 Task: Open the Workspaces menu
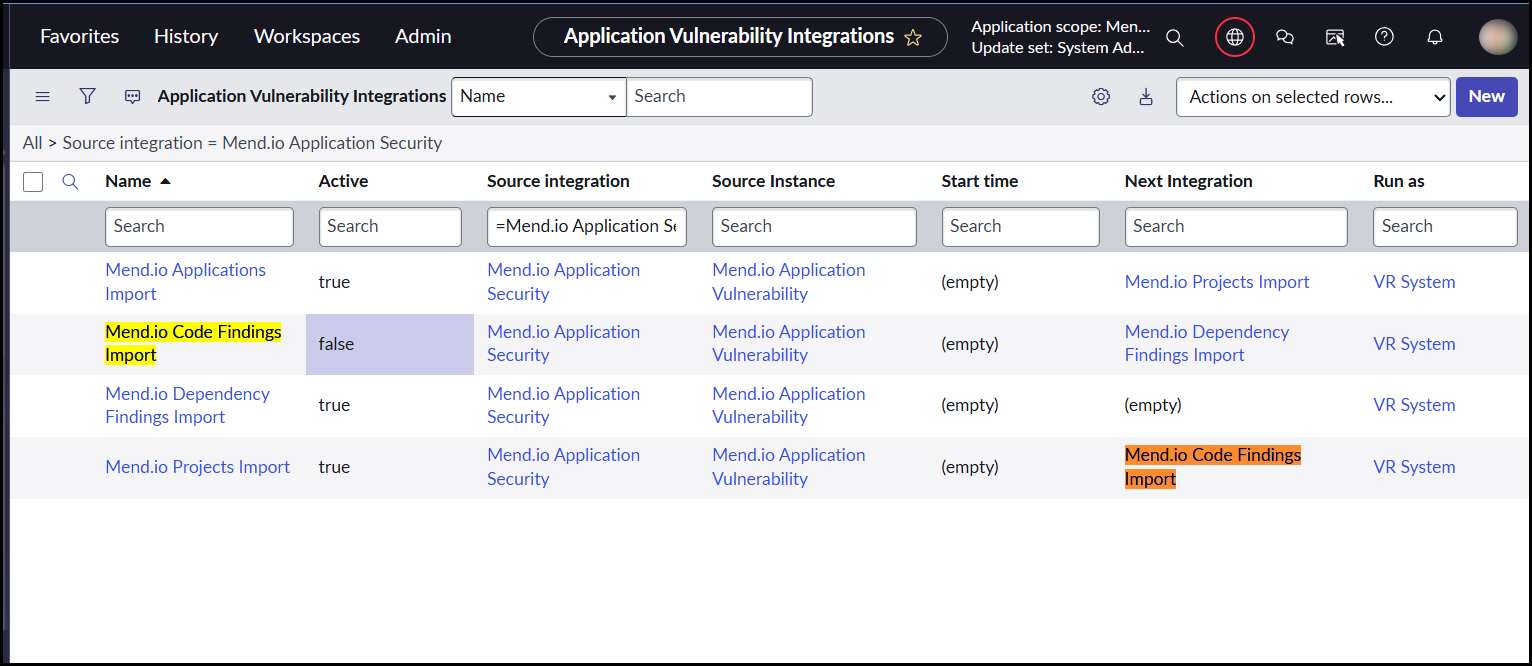click(306, 36)
